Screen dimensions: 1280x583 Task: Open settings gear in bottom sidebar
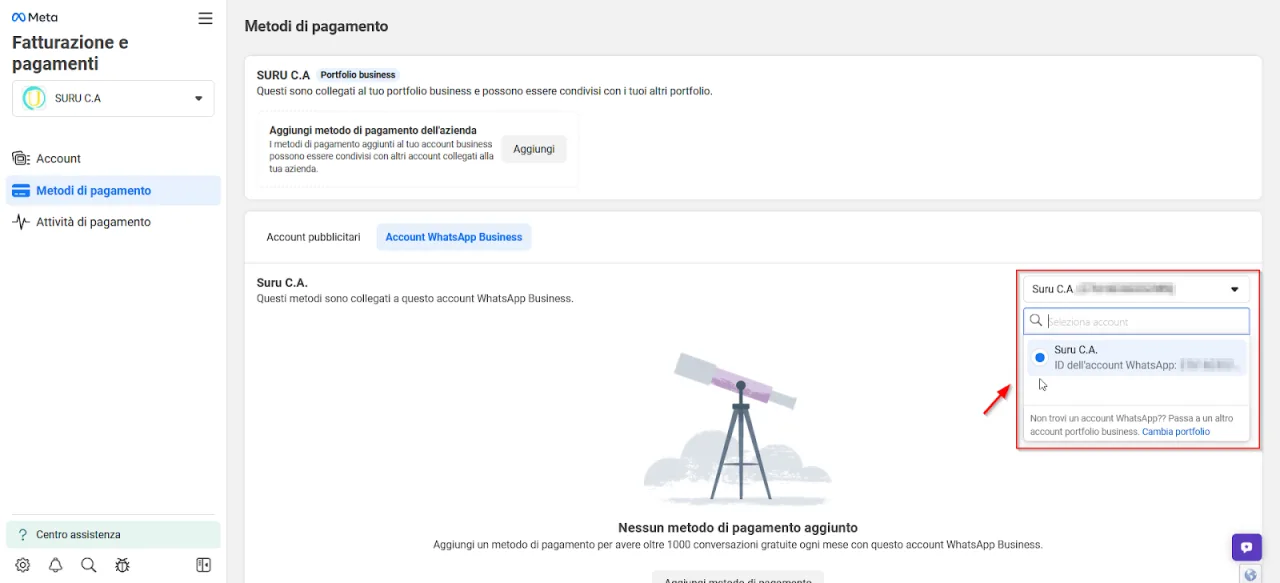click(23, 565)
